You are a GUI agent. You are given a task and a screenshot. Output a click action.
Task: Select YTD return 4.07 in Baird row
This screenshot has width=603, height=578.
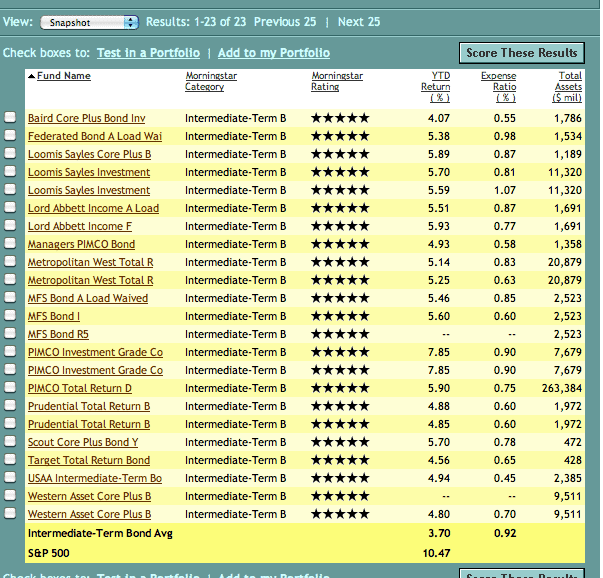tap(439, 118)
